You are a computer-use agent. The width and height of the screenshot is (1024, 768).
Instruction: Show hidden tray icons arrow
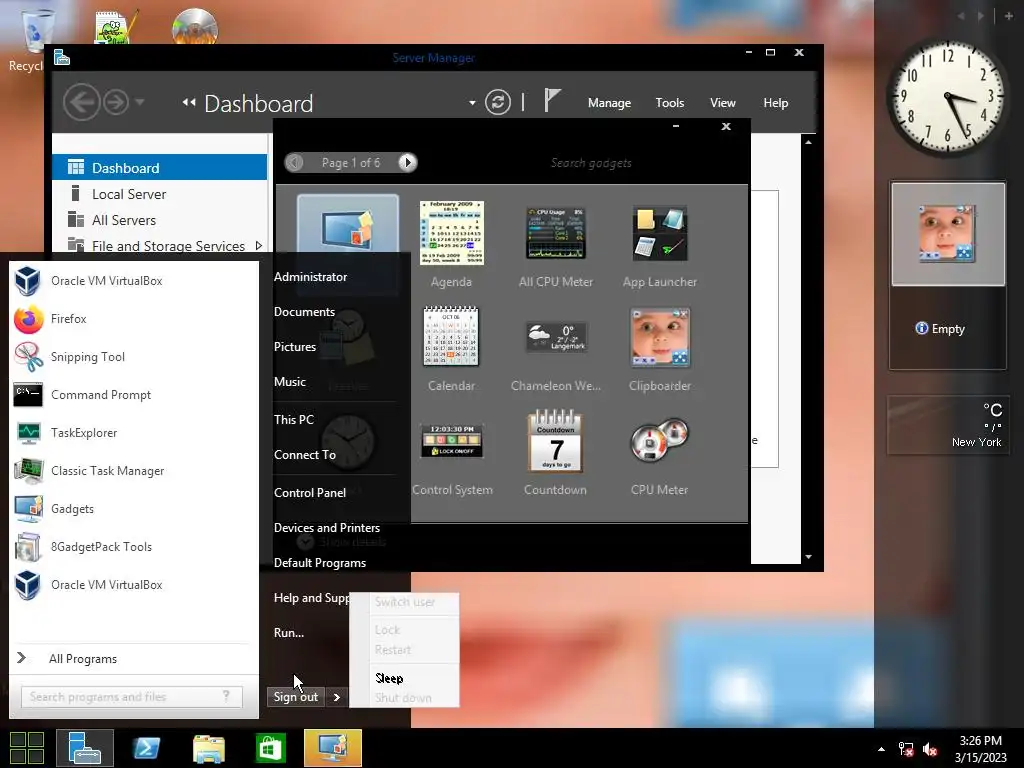pyautogui.click(x=882, y=749)
